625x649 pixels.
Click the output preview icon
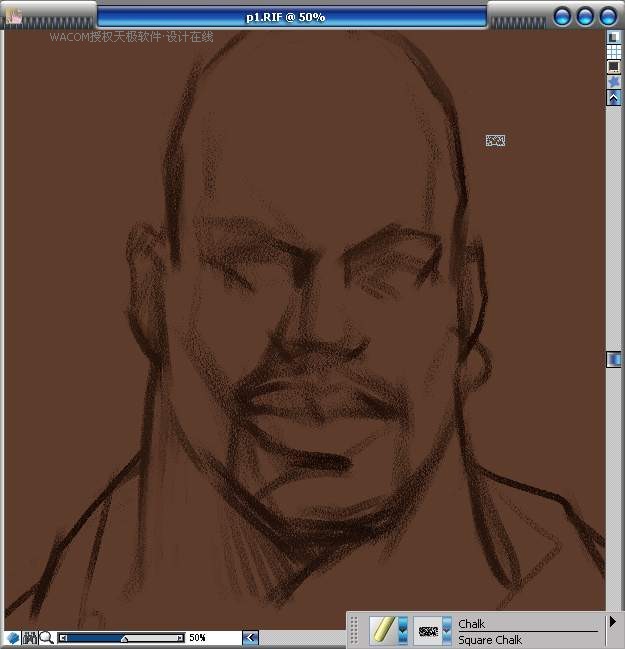[x=614, y=67]
